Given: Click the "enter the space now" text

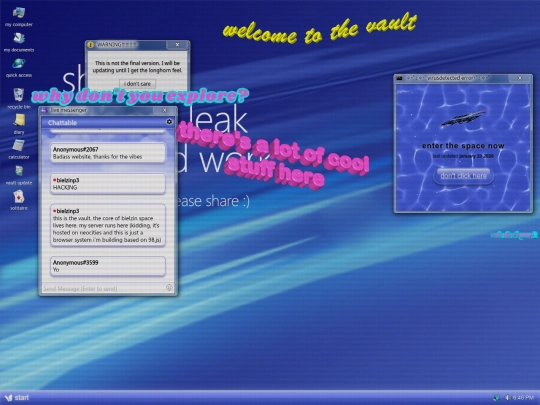Looking at the screenshot, I should click(463, 146).
